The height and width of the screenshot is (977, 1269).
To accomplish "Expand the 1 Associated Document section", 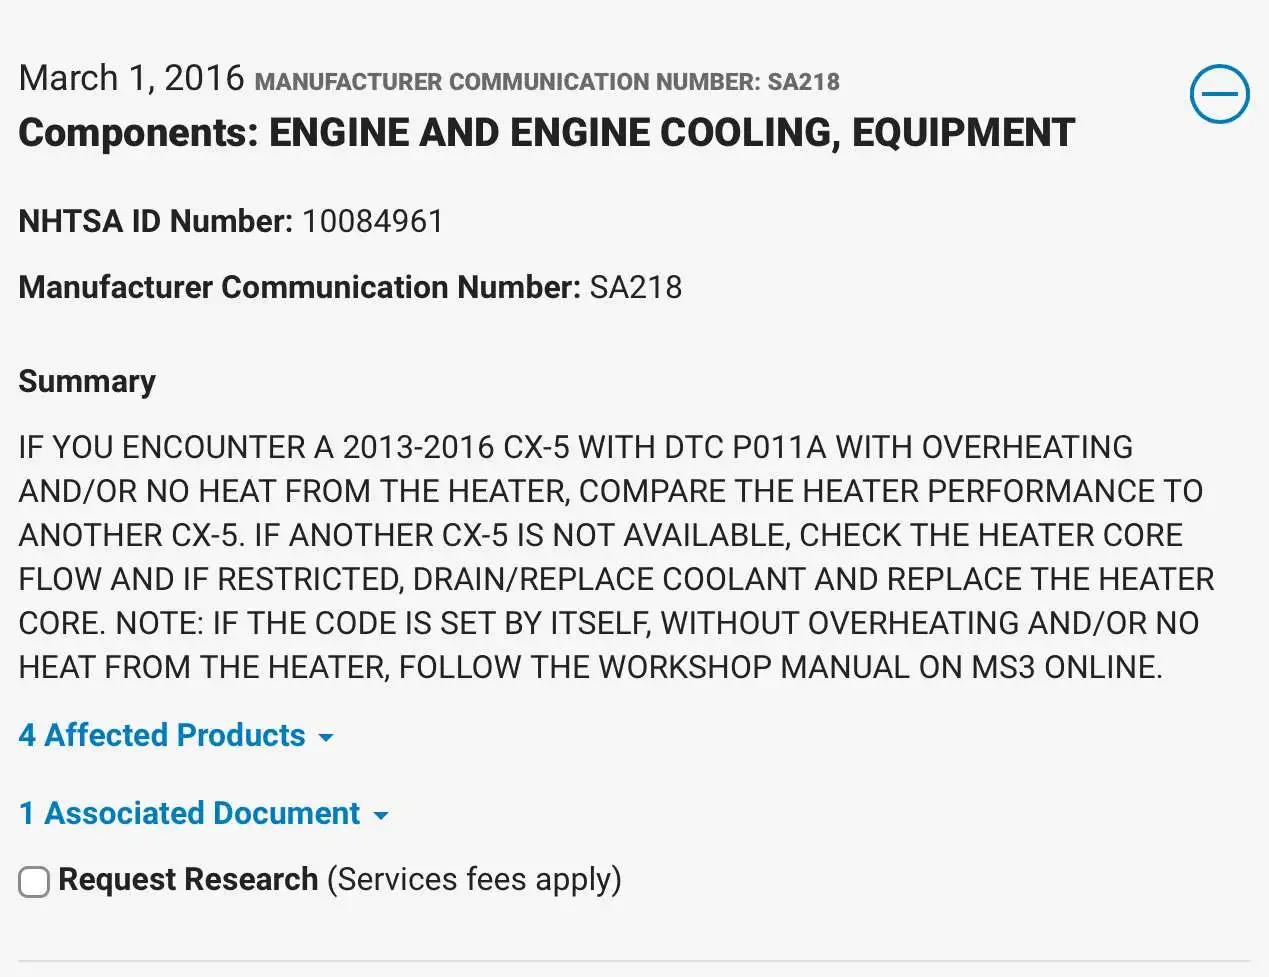I will tap(189, 813).
